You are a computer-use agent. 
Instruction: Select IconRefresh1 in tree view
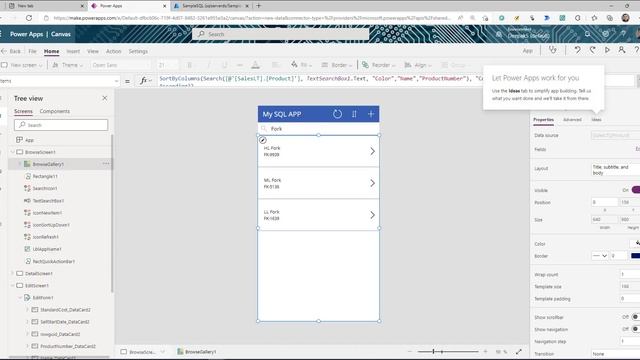[x=45, y=237]
